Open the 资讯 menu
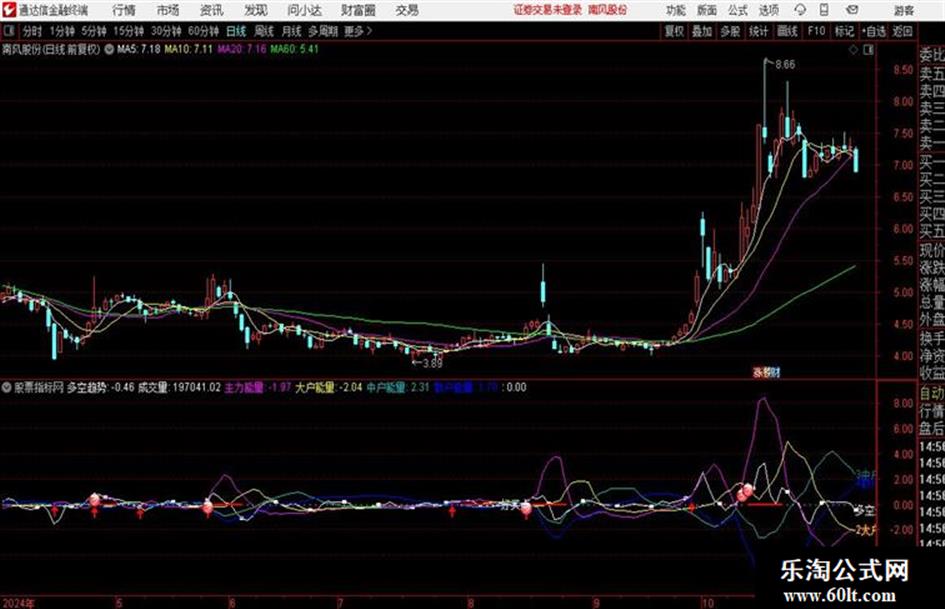The image size is (945, 609). point(212,10)
